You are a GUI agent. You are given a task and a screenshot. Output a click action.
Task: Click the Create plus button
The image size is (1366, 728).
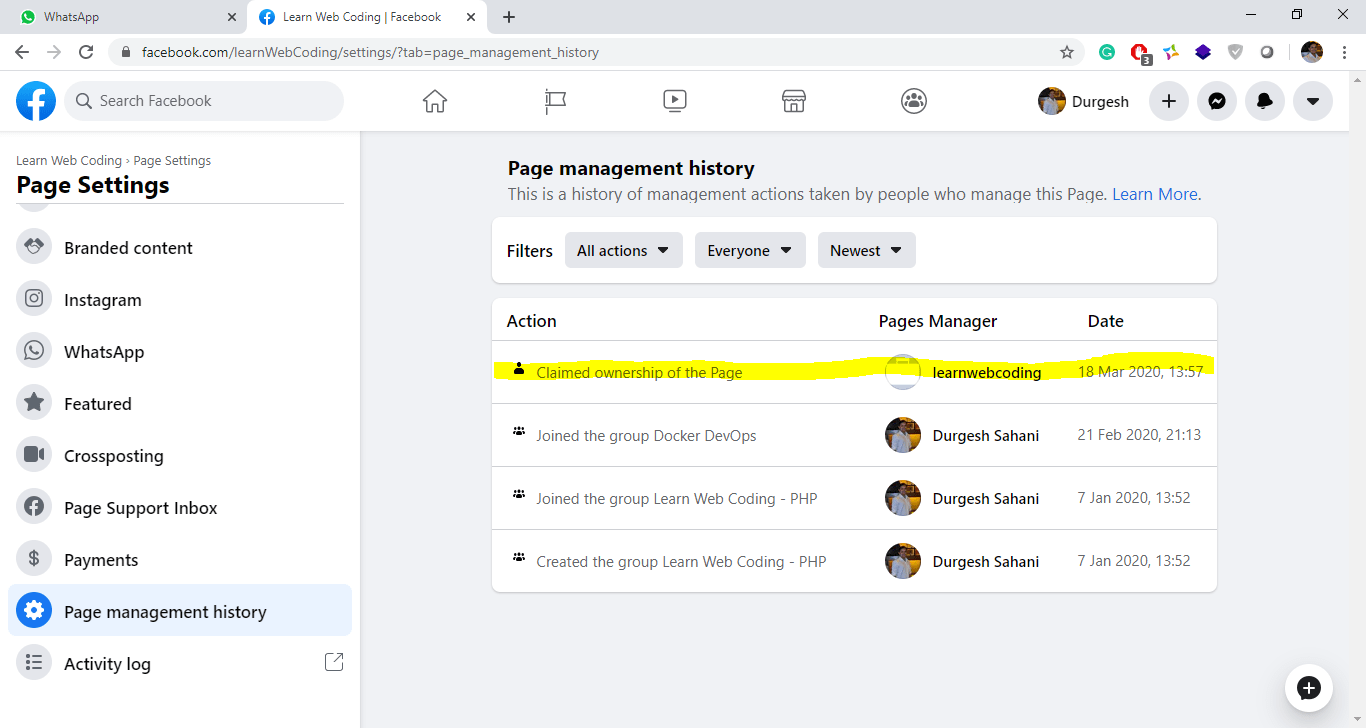click(1169, 101)
